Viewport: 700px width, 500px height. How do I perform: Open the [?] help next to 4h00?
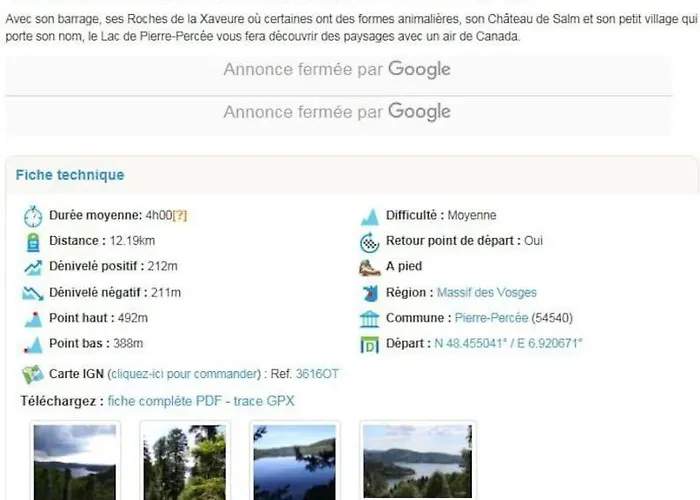point(180,216)
